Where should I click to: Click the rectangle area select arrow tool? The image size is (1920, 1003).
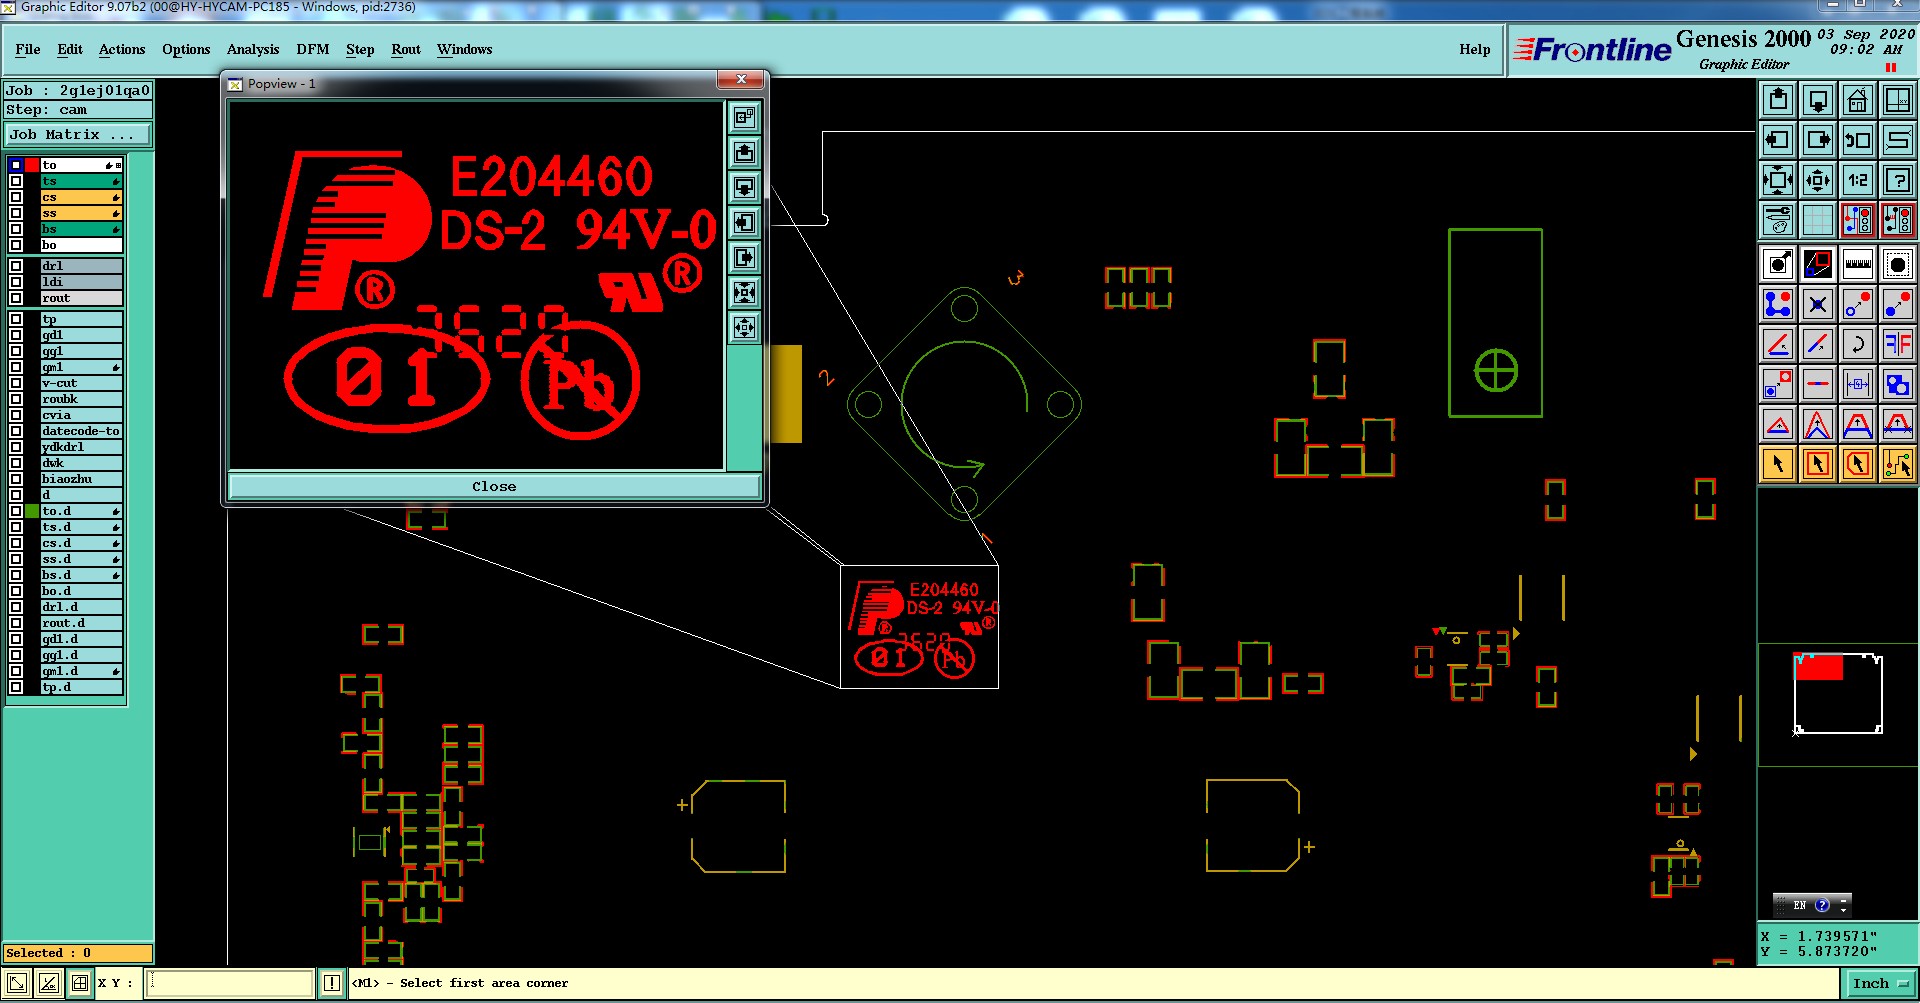1818,464
